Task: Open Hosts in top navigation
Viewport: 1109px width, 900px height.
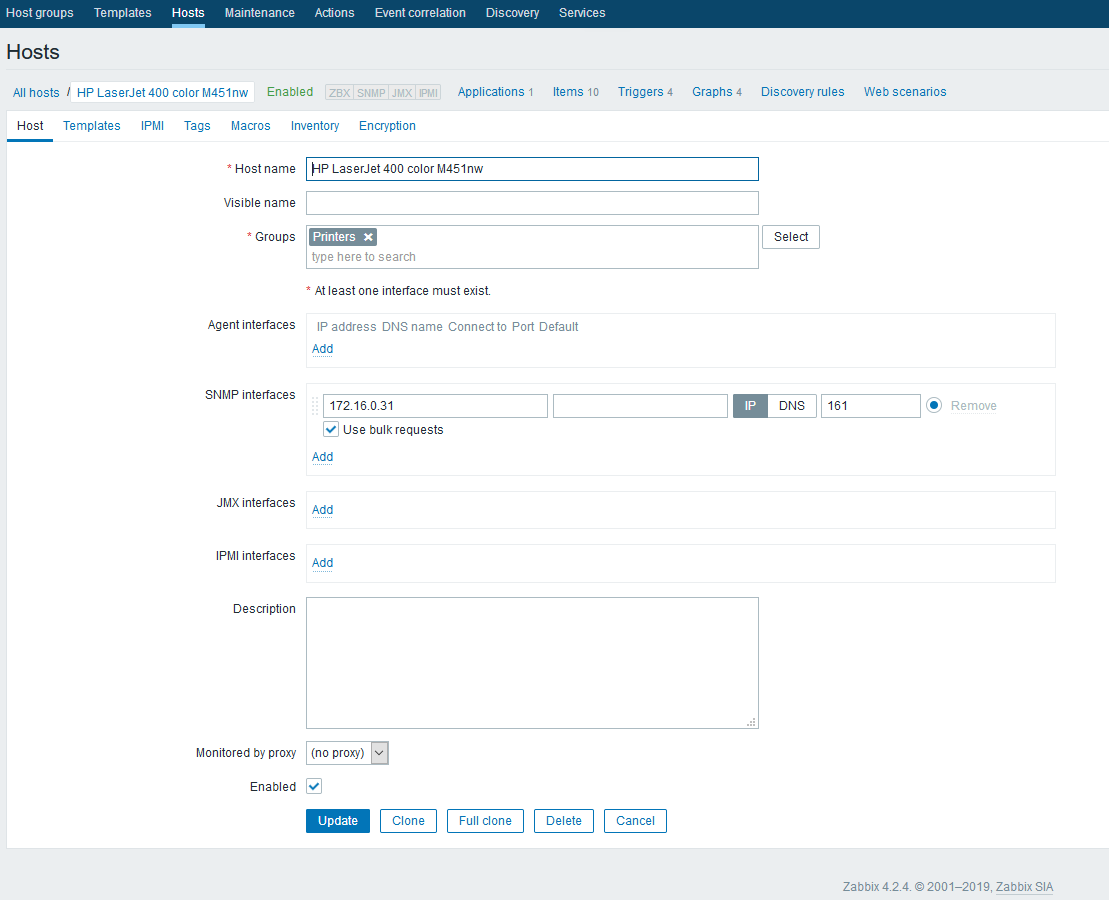Action: point(188,13)
